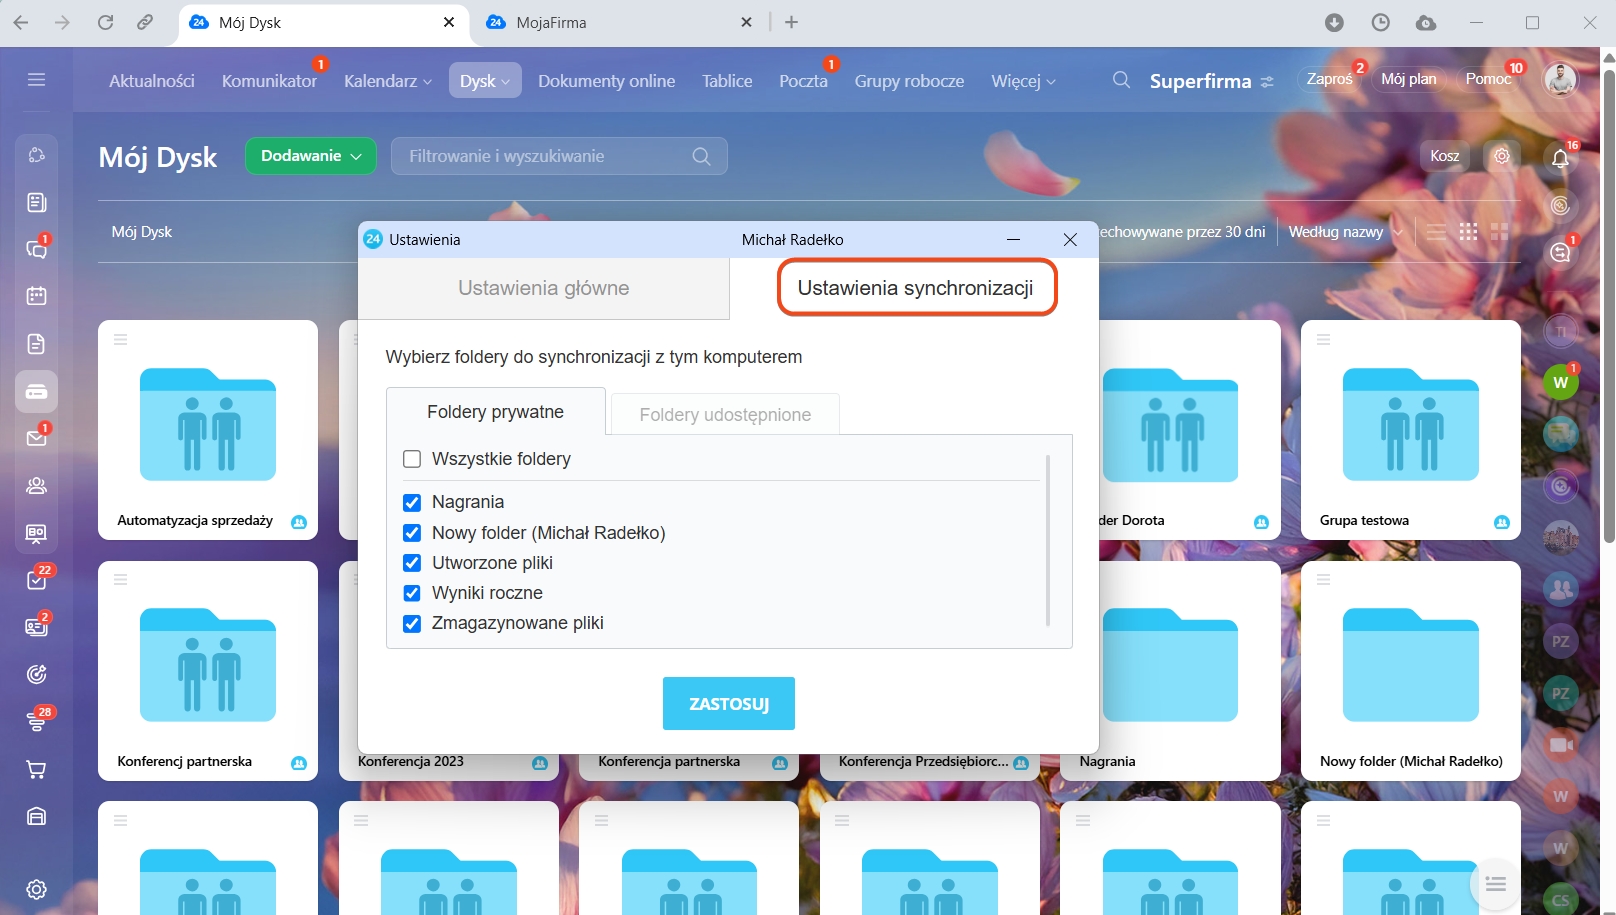1616x915 pixels.
Task: Switch to Ustawienia główne tab
Action: tap(544, 288)
